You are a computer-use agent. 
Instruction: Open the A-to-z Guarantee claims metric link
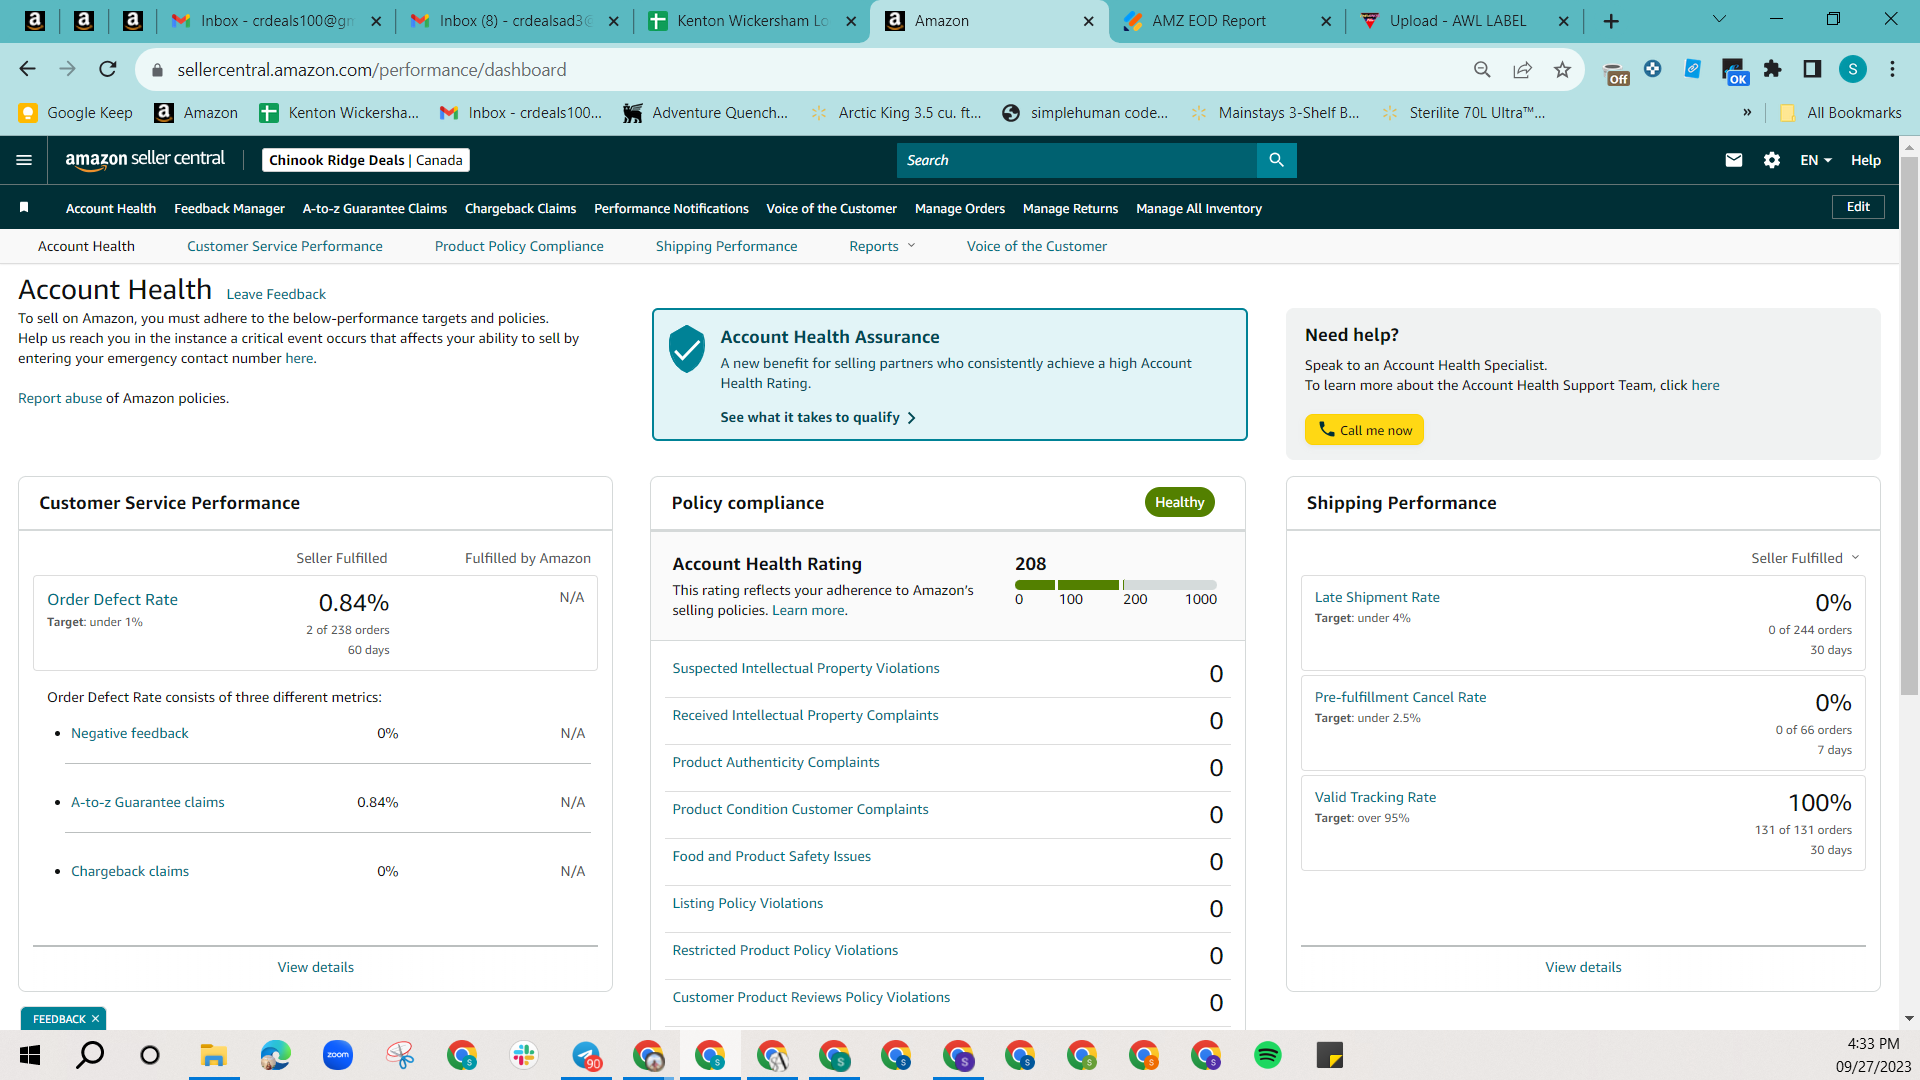(x=148, y=802)
